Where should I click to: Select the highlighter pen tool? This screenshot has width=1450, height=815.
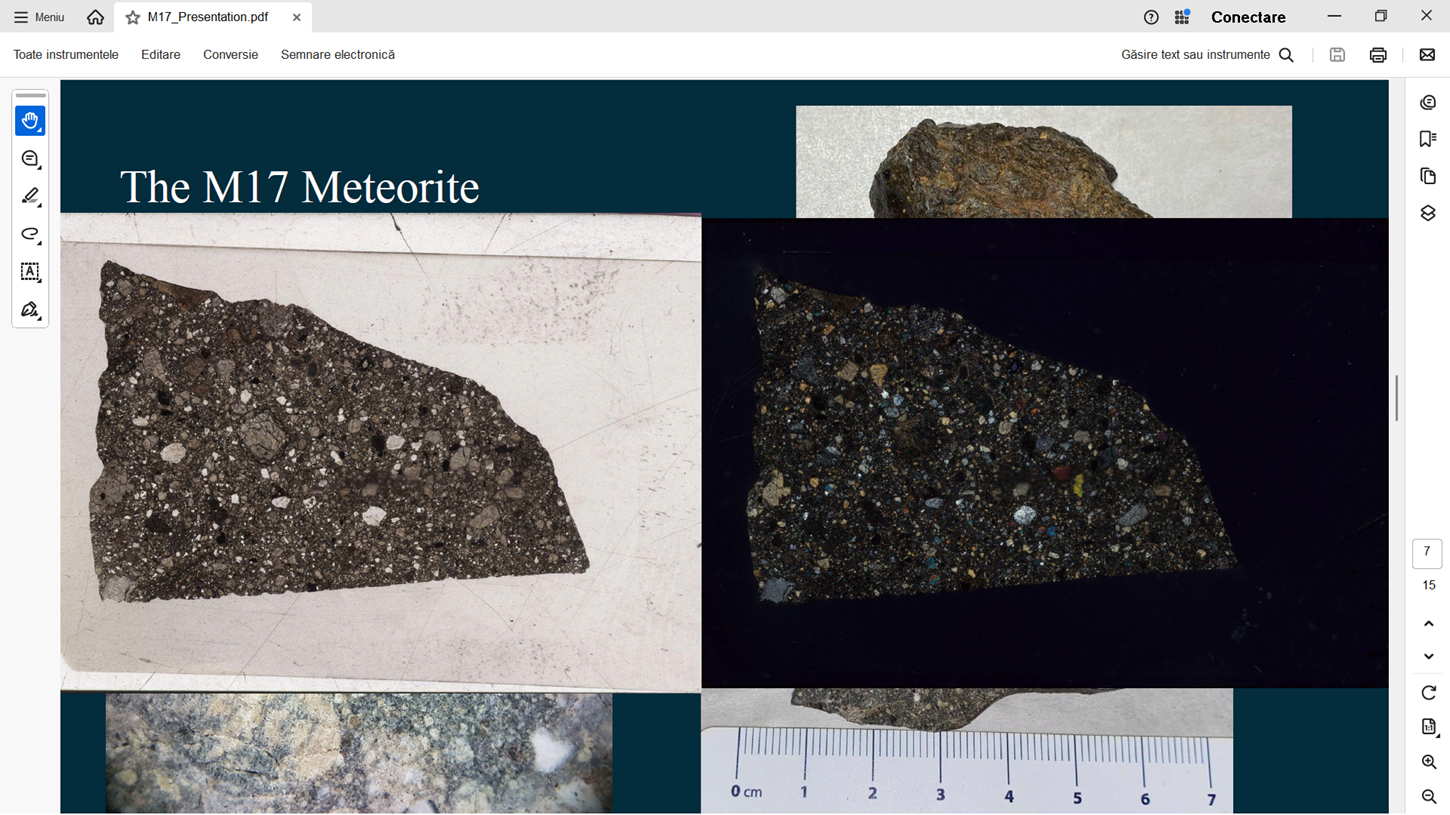point(30,196)
